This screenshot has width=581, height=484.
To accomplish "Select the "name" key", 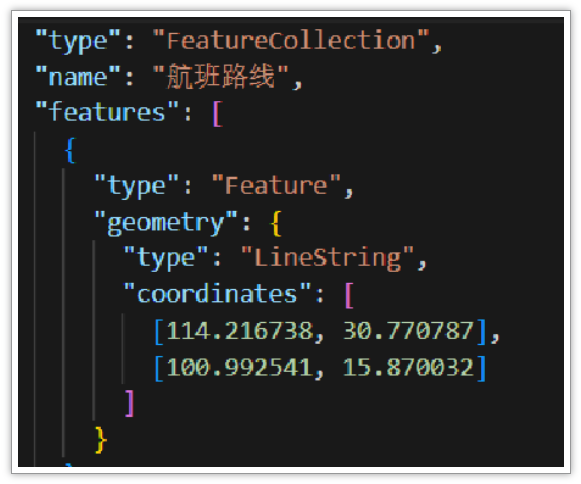I will click(78, 77).
